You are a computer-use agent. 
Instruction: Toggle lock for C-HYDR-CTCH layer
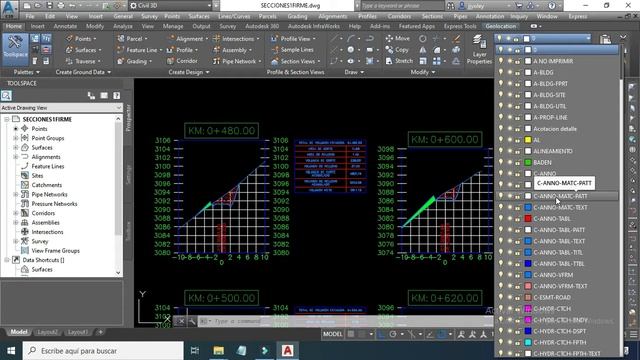(517, 309)
